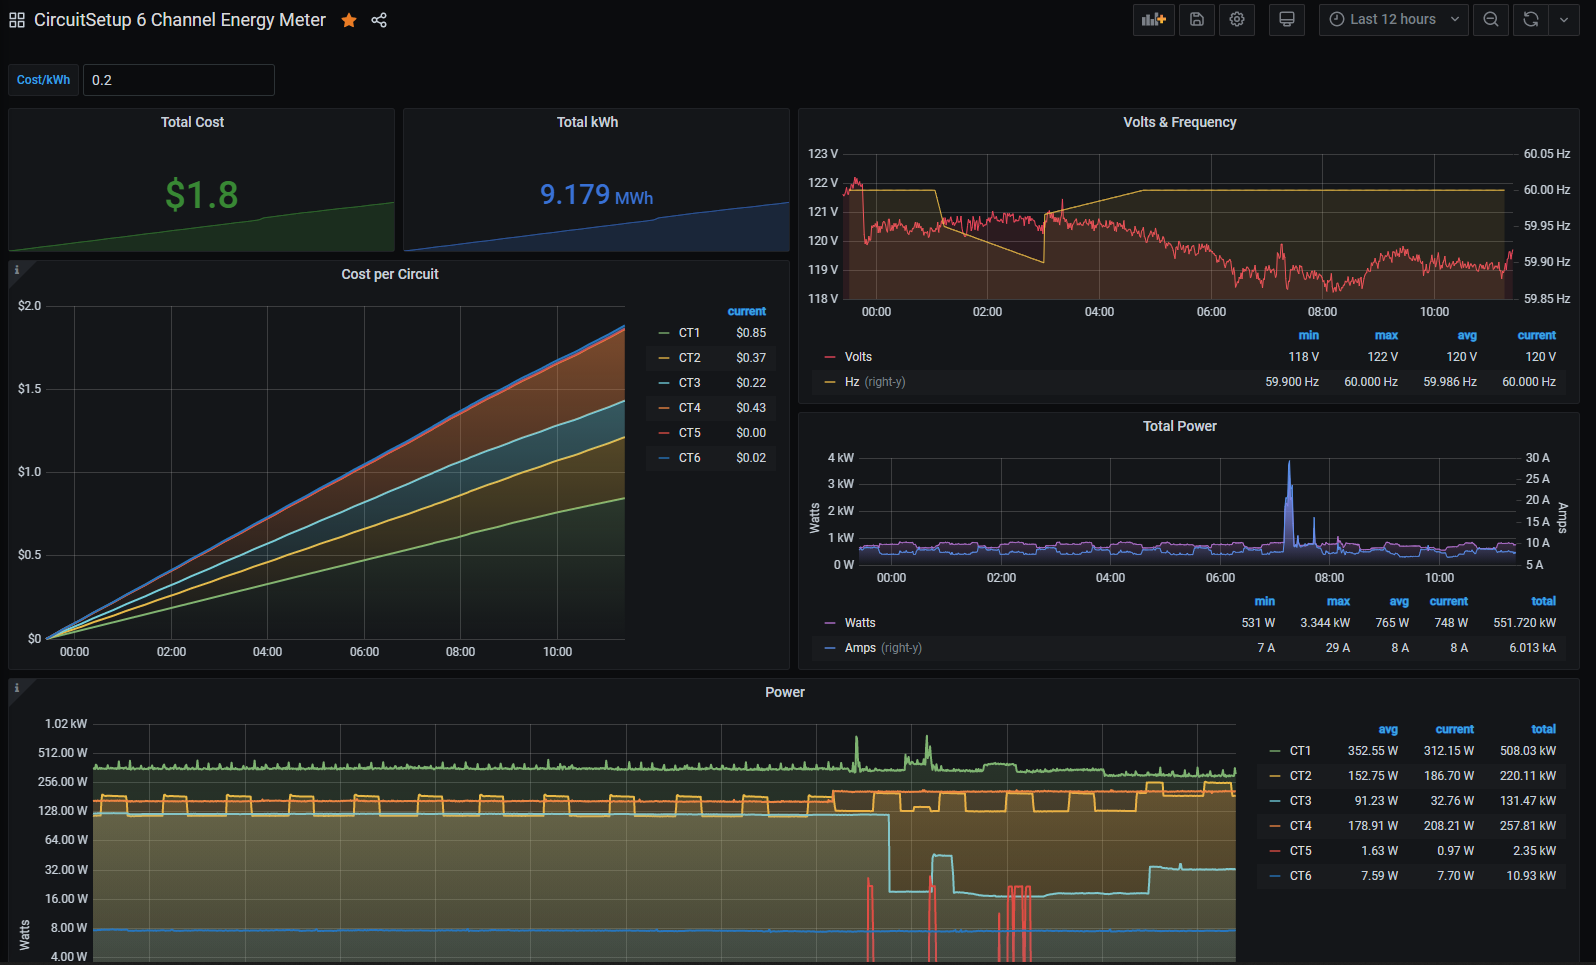Sort Power legend by total column header
1596x965 pixels.
click(1543, 729)
